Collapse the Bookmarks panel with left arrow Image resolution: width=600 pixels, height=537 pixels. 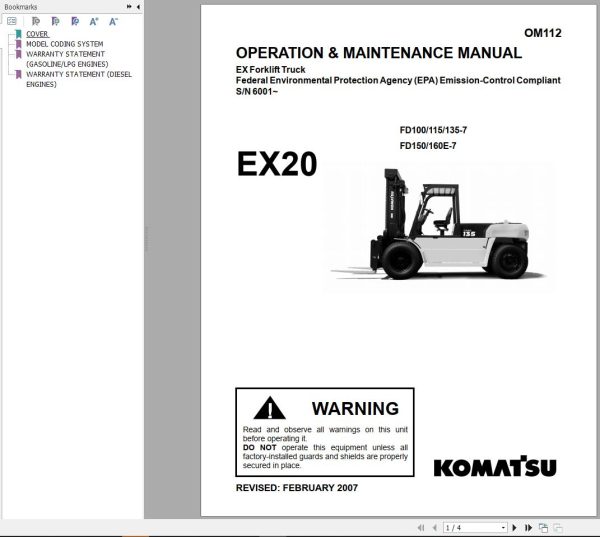coord(138,7)
